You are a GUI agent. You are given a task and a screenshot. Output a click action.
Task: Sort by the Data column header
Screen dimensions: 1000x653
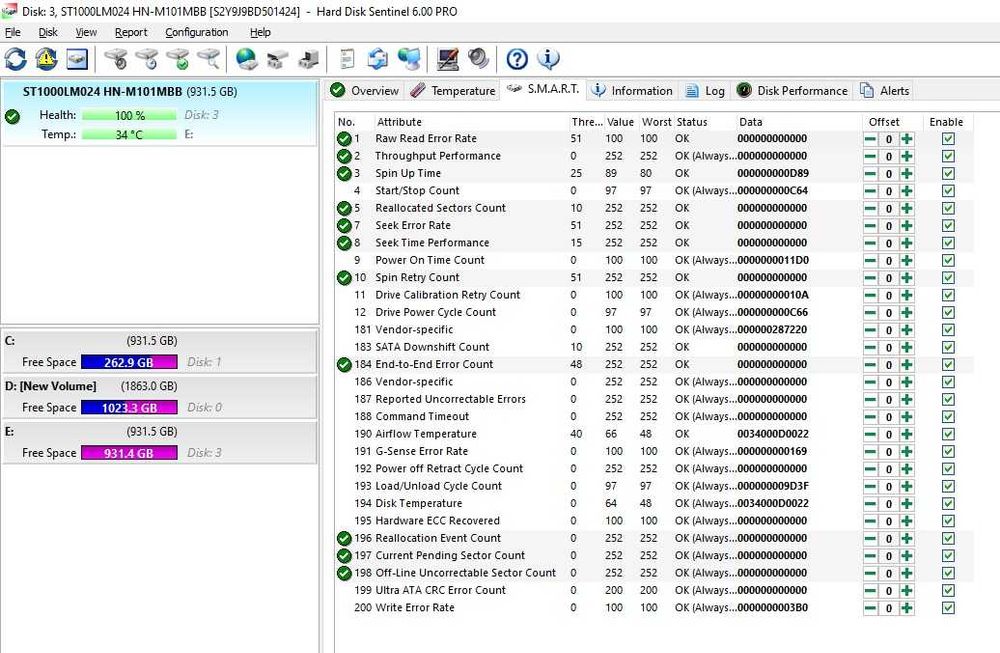click(x=797, y=122)
